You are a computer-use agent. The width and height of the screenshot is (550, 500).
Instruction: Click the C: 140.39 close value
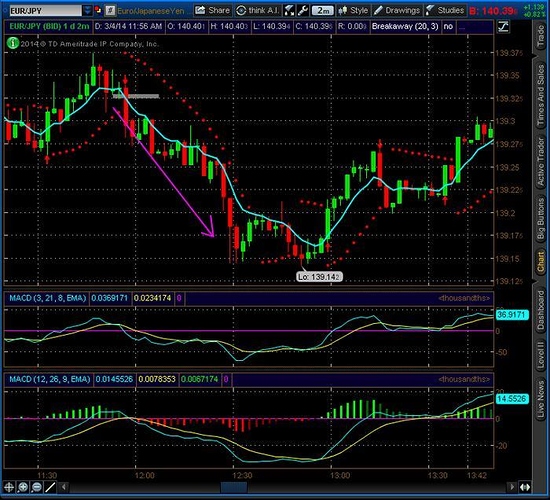tap(314, 26)
